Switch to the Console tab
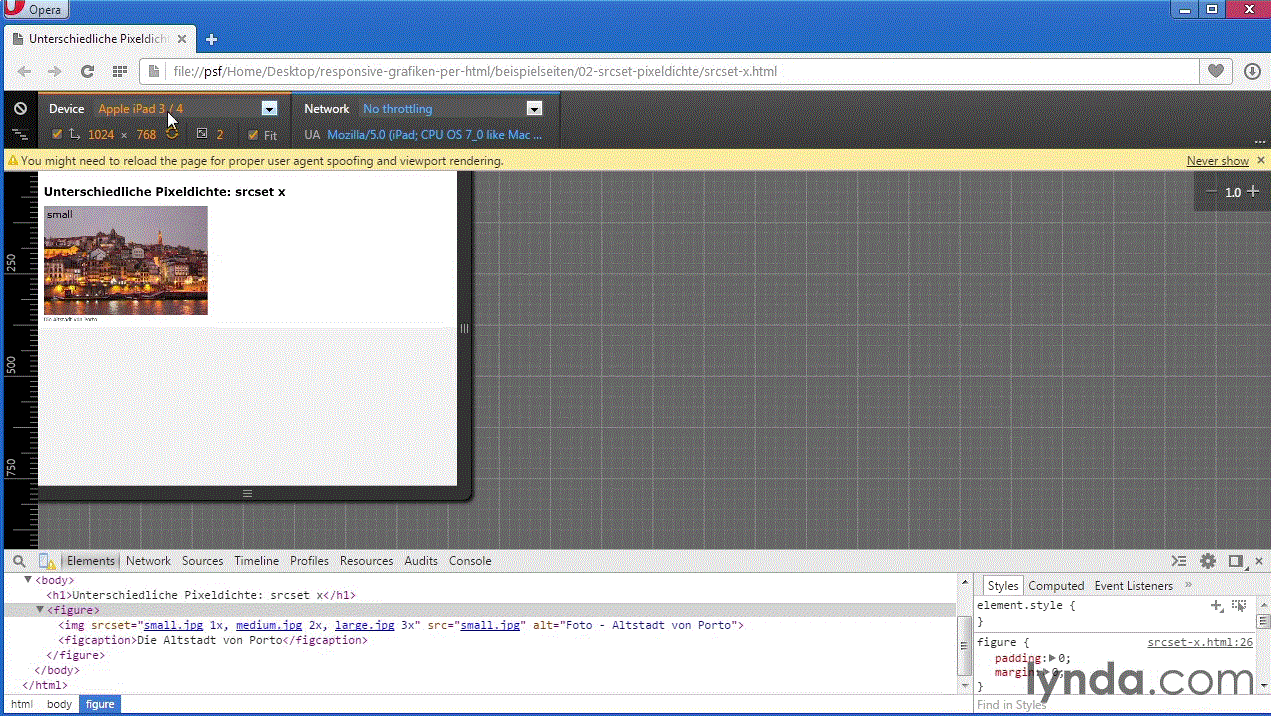 pos(470,561)
